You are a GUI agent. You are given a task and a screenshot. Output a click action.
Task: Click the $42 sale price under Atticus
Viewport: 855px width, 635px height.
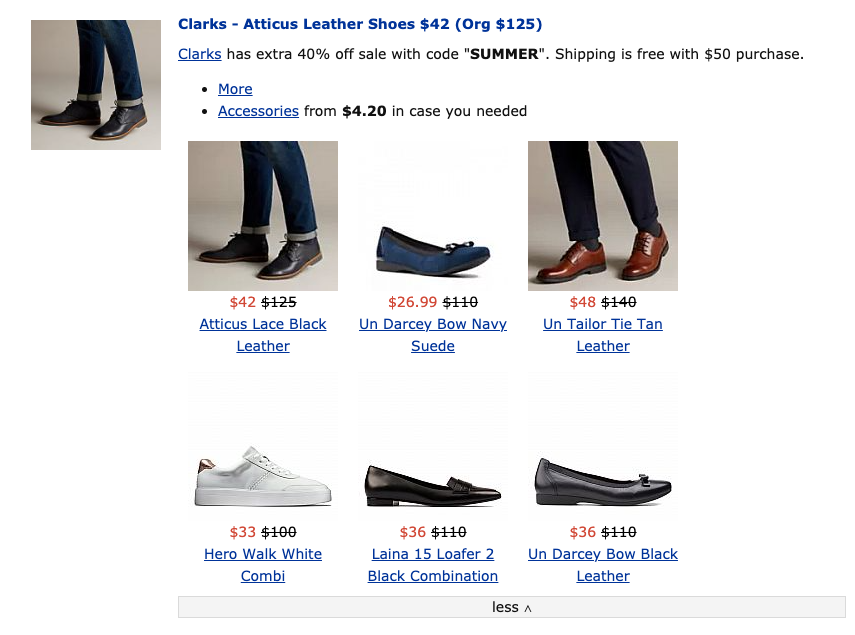point(242,302)
